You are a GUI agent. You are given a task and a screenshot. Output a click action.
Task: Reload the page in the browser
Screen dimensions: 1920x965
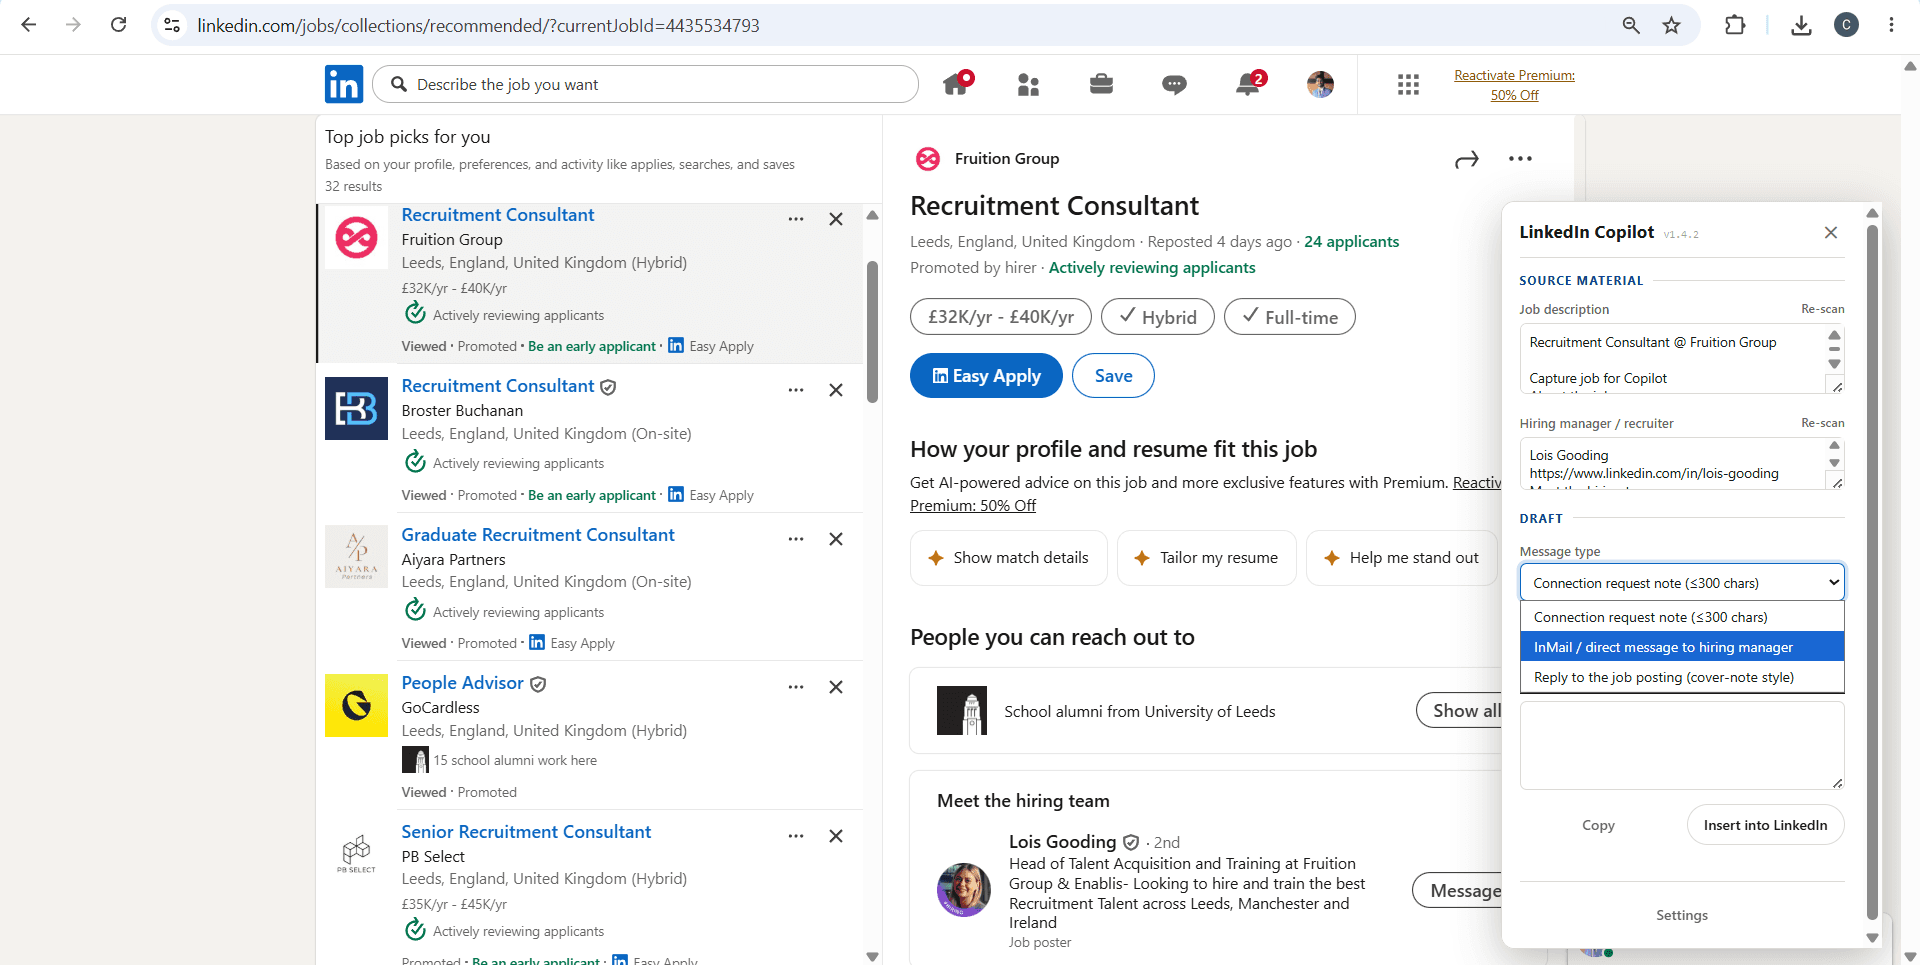(118, 25)
